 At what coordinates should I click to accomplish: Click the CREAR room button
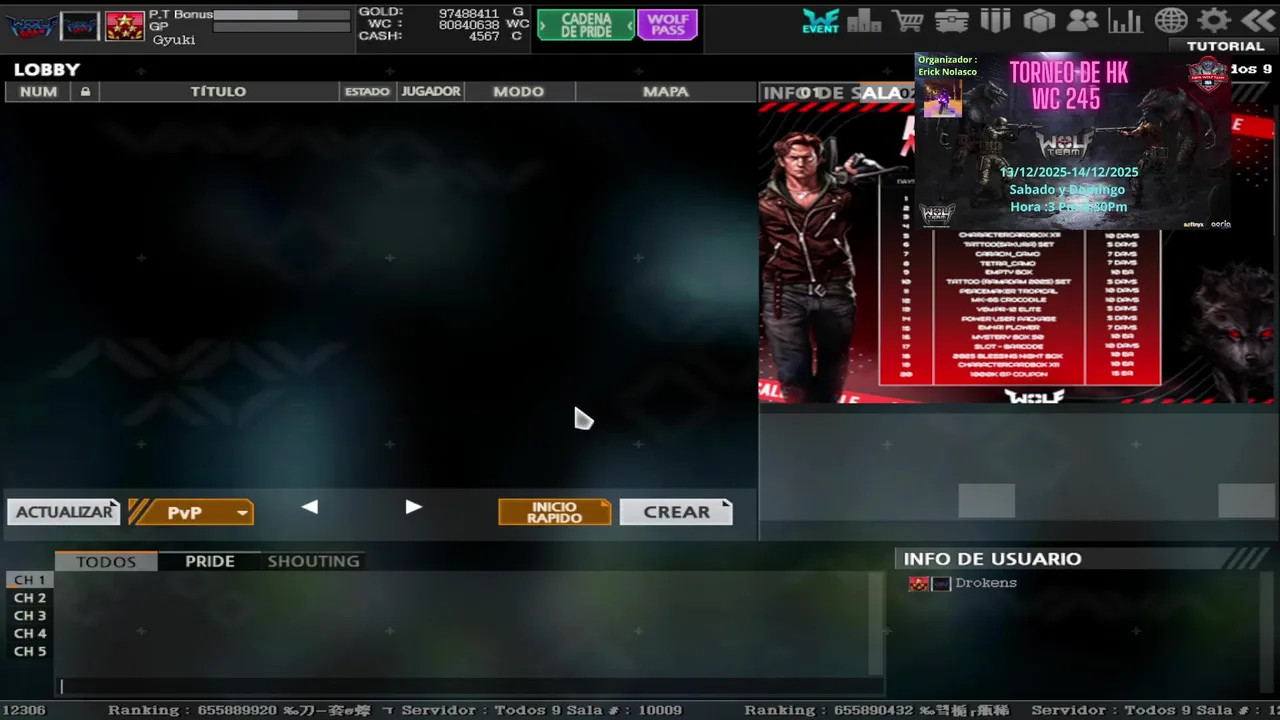(676, 512)
